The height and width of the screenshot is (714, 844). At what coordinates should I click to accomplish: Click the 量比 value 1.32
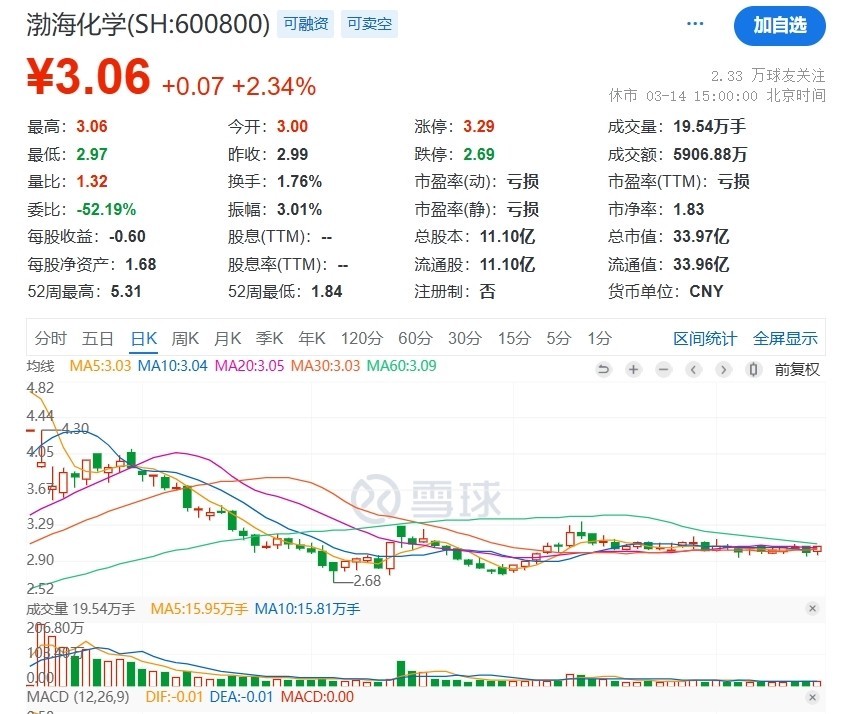point(92,182)
